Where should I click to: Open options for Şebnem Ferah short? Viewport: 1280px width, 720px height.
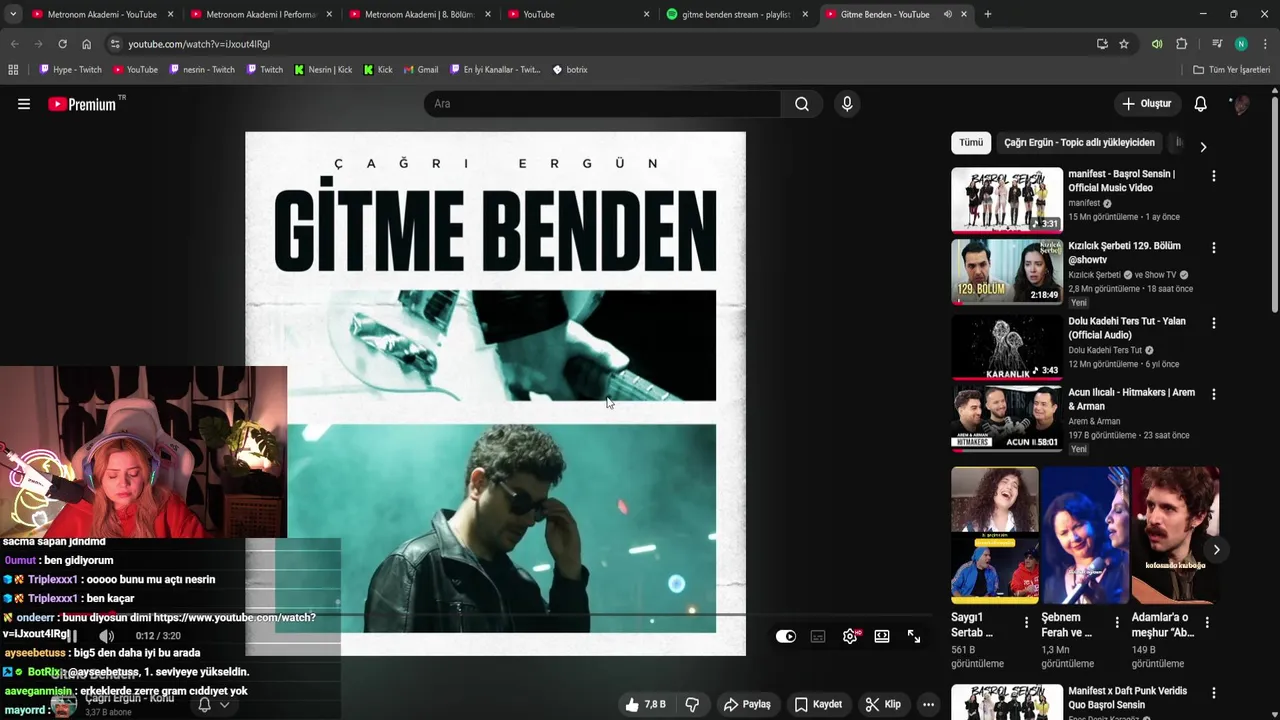[x=1117, y=622]
